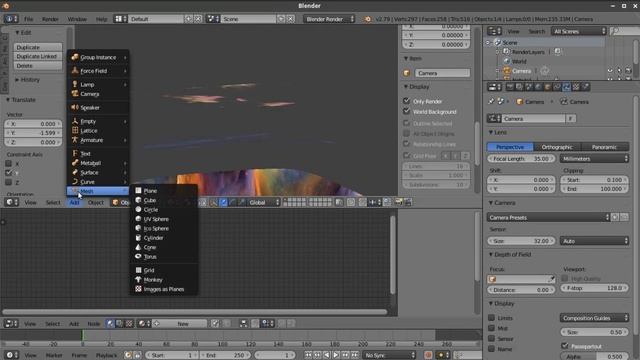Add a Monkey mesh
This screenshot has height=360, width=640.
[164, 280]
